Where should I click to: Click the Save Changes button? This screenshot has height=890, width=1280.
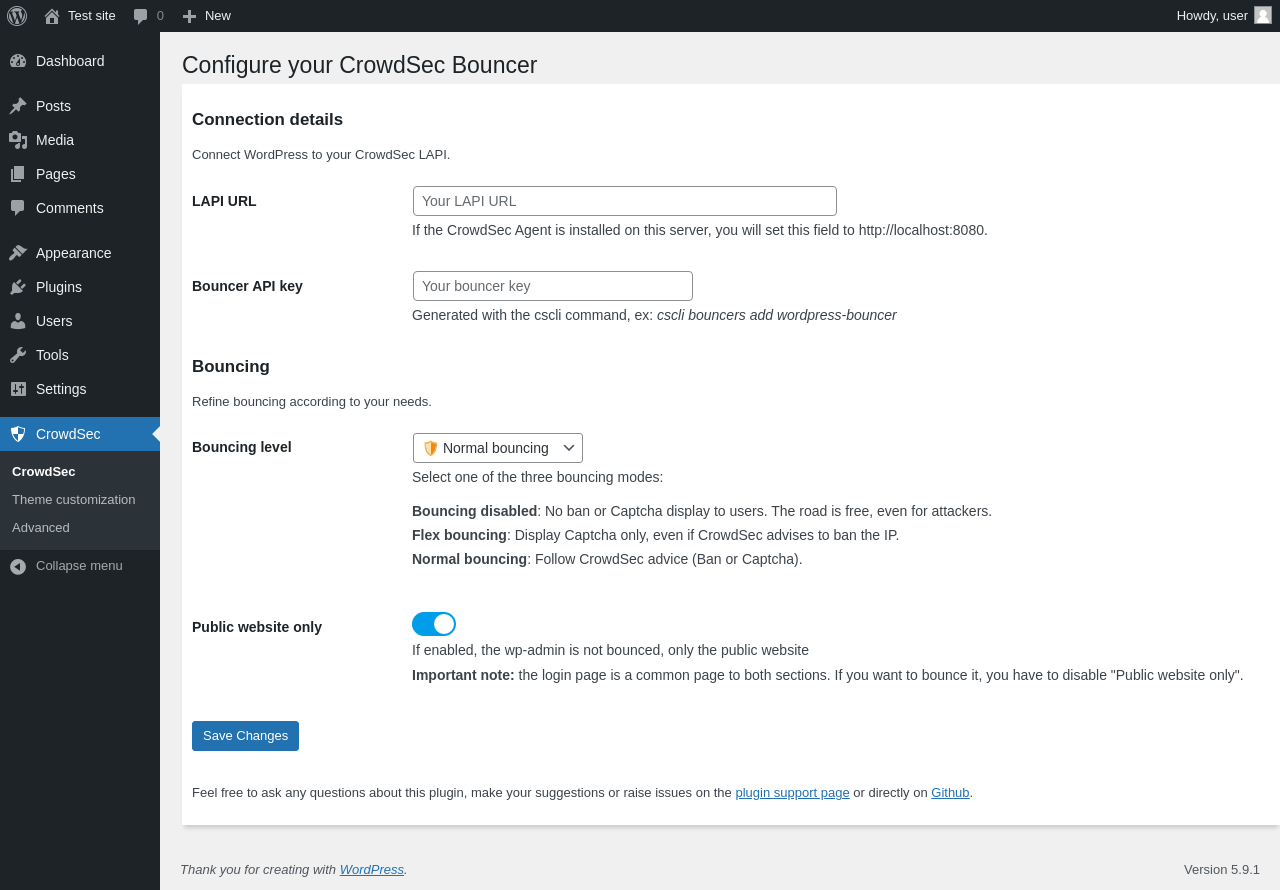(x=245, y=736)
